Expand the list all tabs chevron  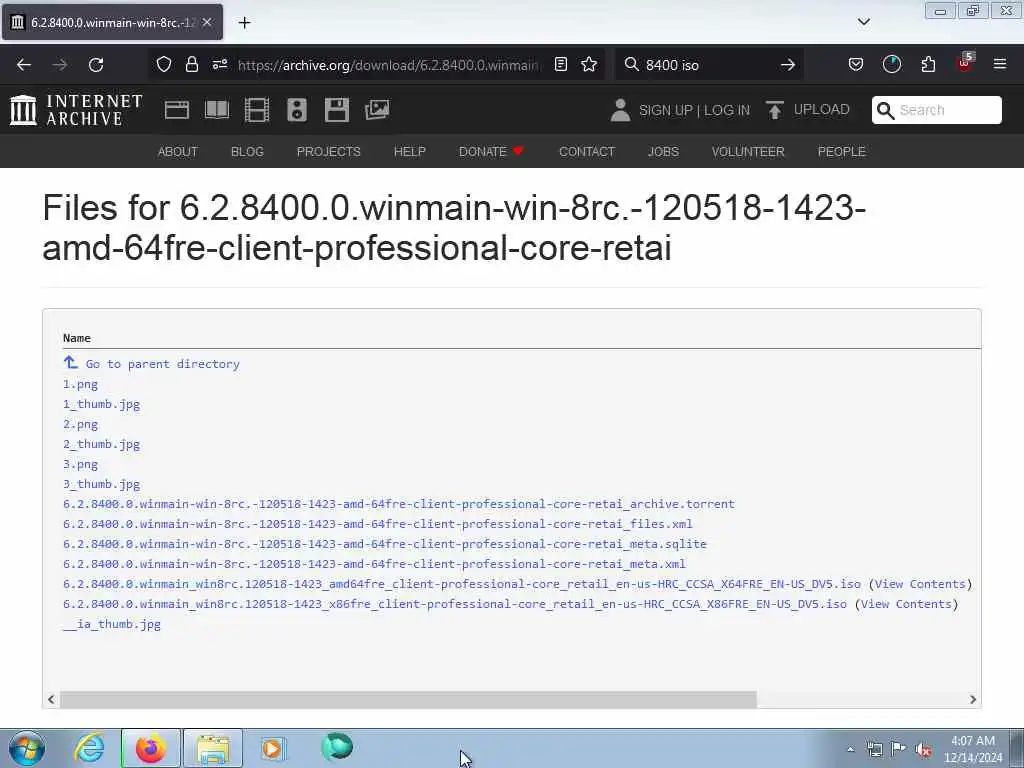tap(863, 22)
